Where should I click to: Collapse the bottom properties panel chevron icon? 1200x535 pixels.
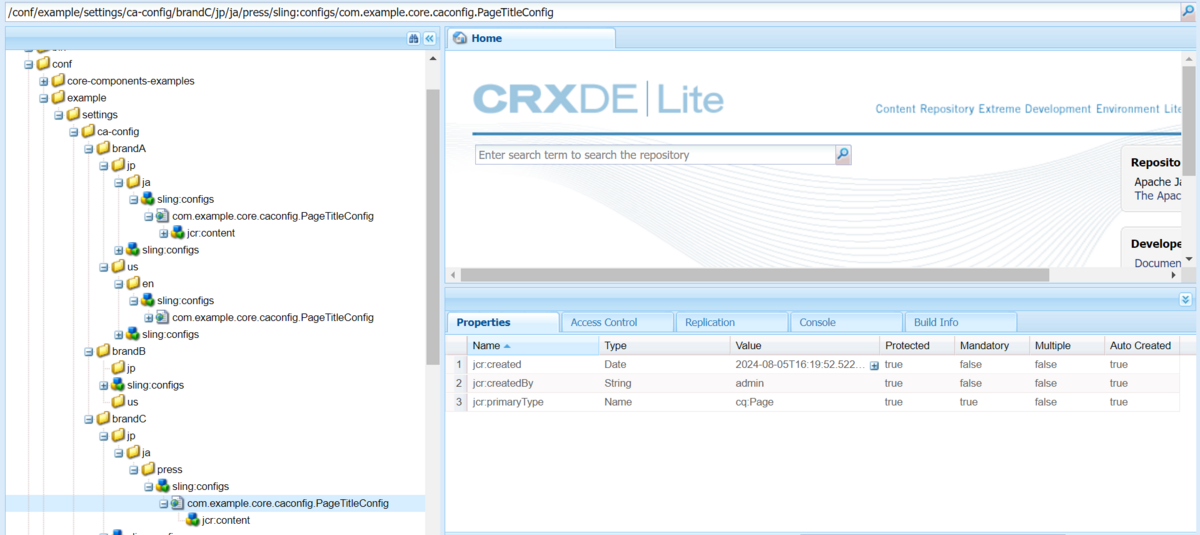[x=1186, y=299]
